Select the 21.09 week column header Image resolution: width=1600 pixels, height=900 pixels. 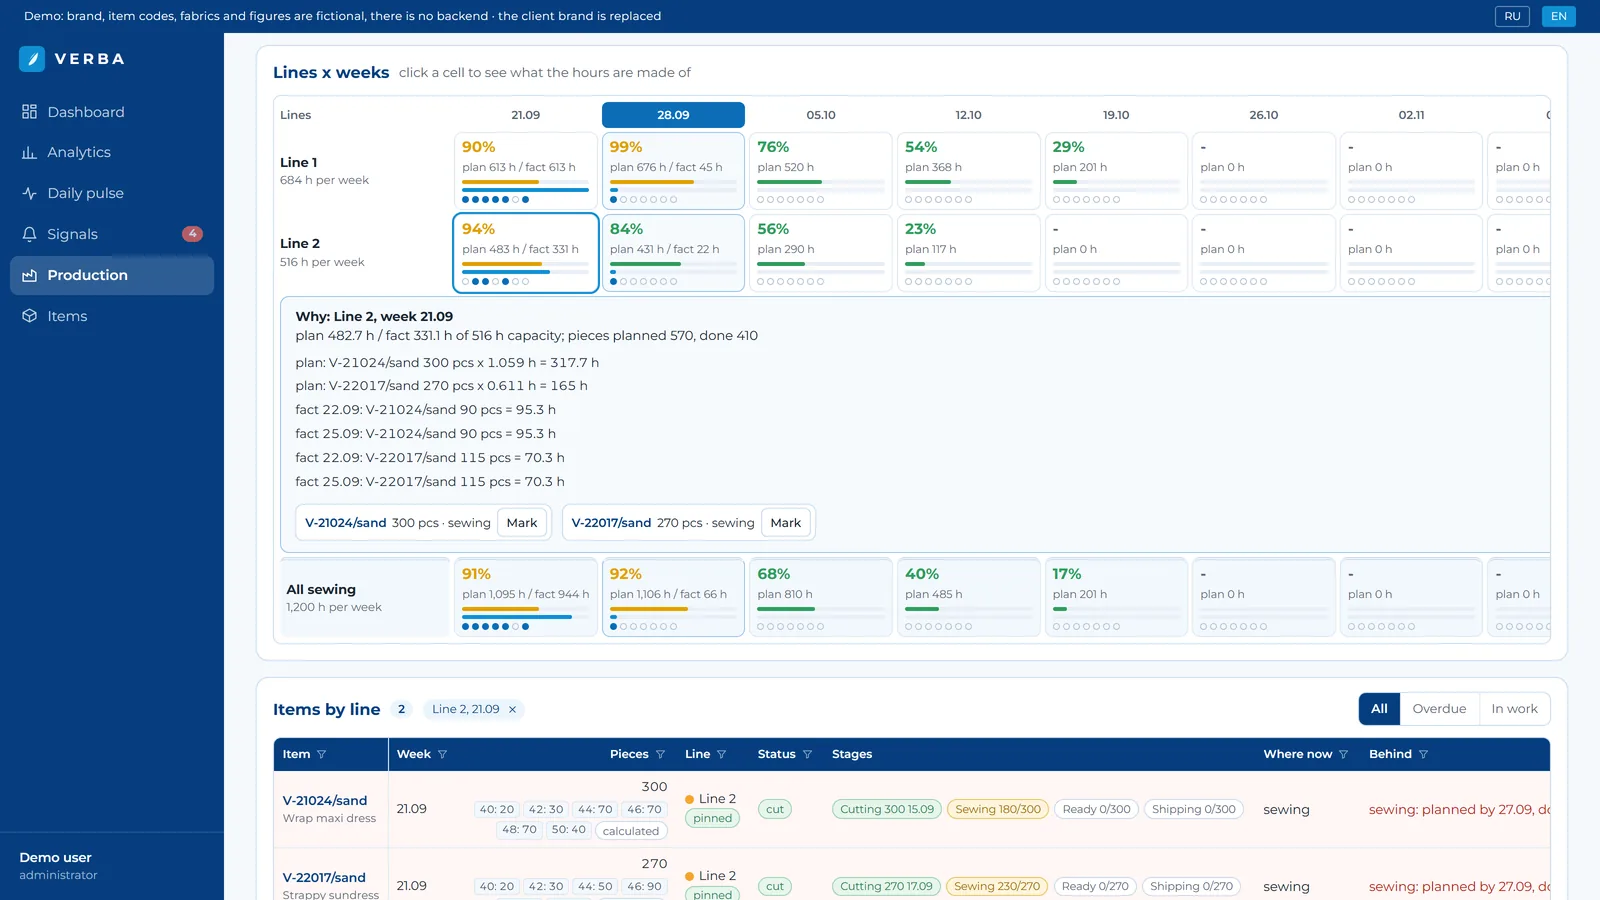(x=526, y=115)
